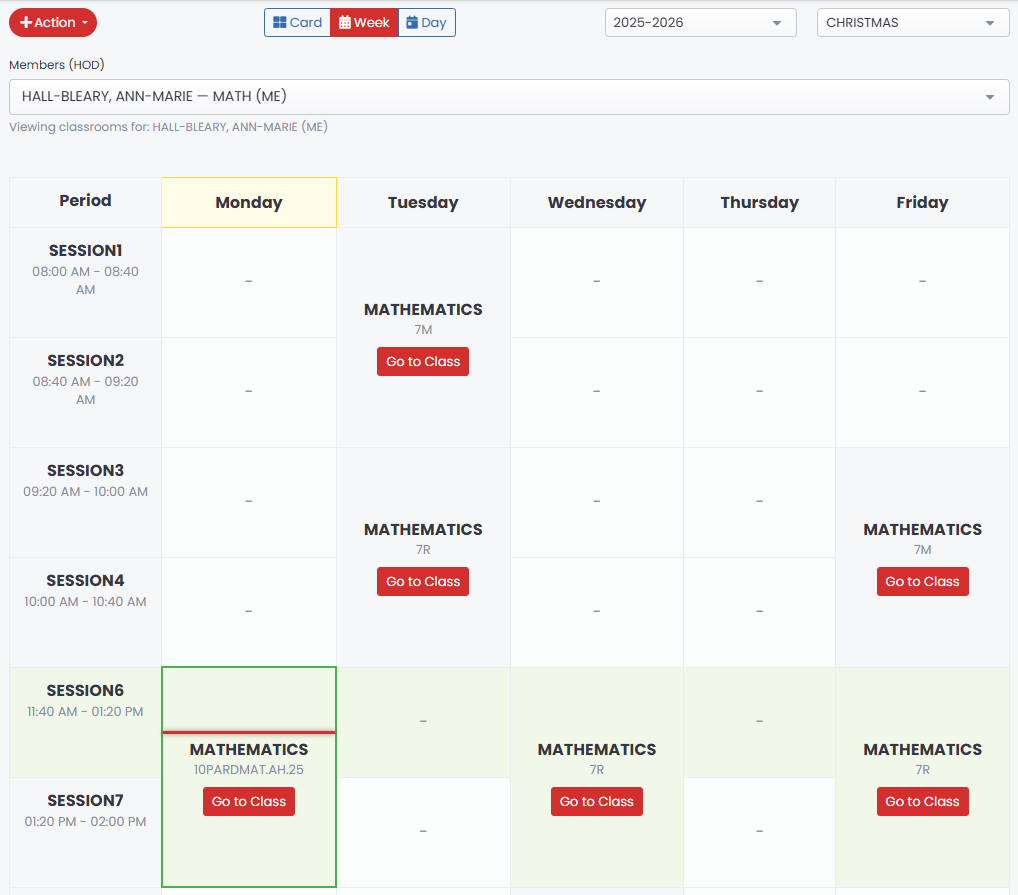Open the red Action menu button

53,23
